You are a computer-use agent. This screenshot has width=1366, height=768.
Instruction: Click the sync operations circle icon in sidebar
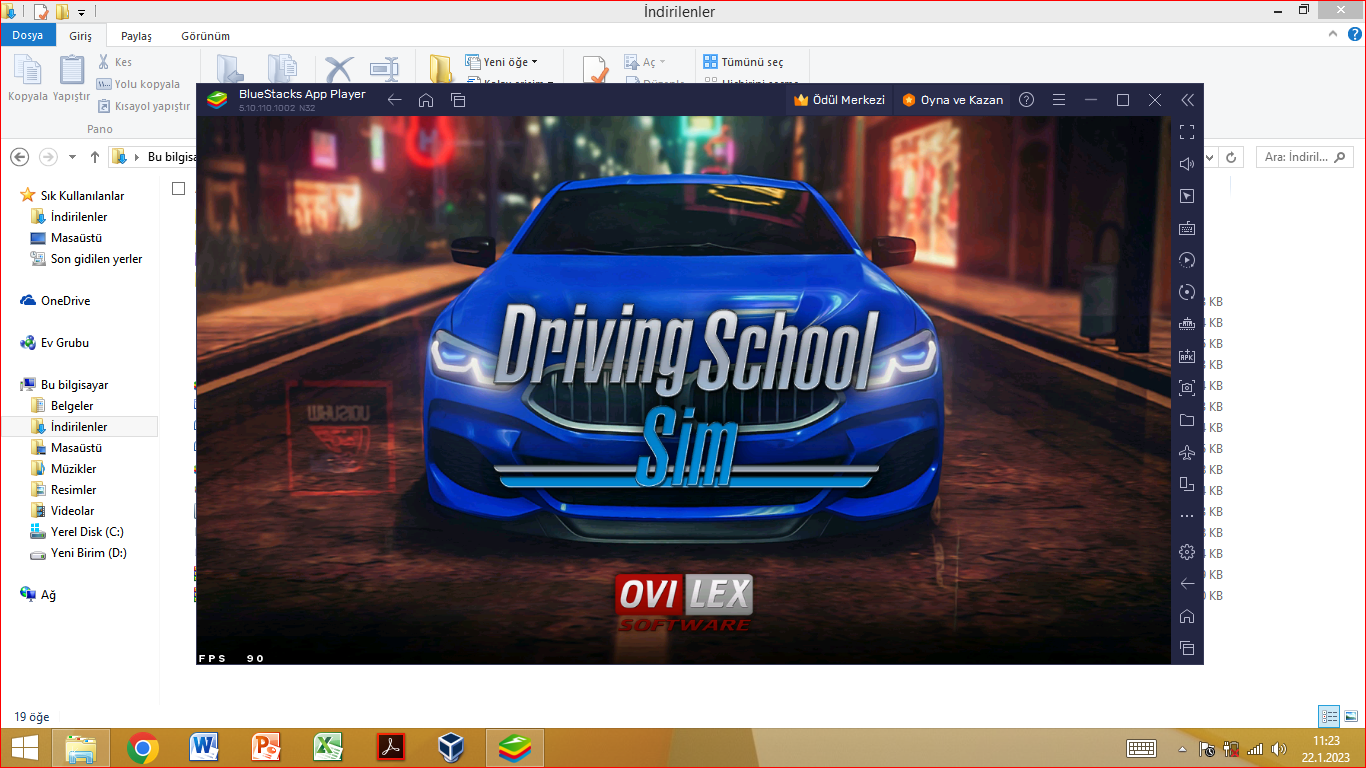tap(1187, 292)
